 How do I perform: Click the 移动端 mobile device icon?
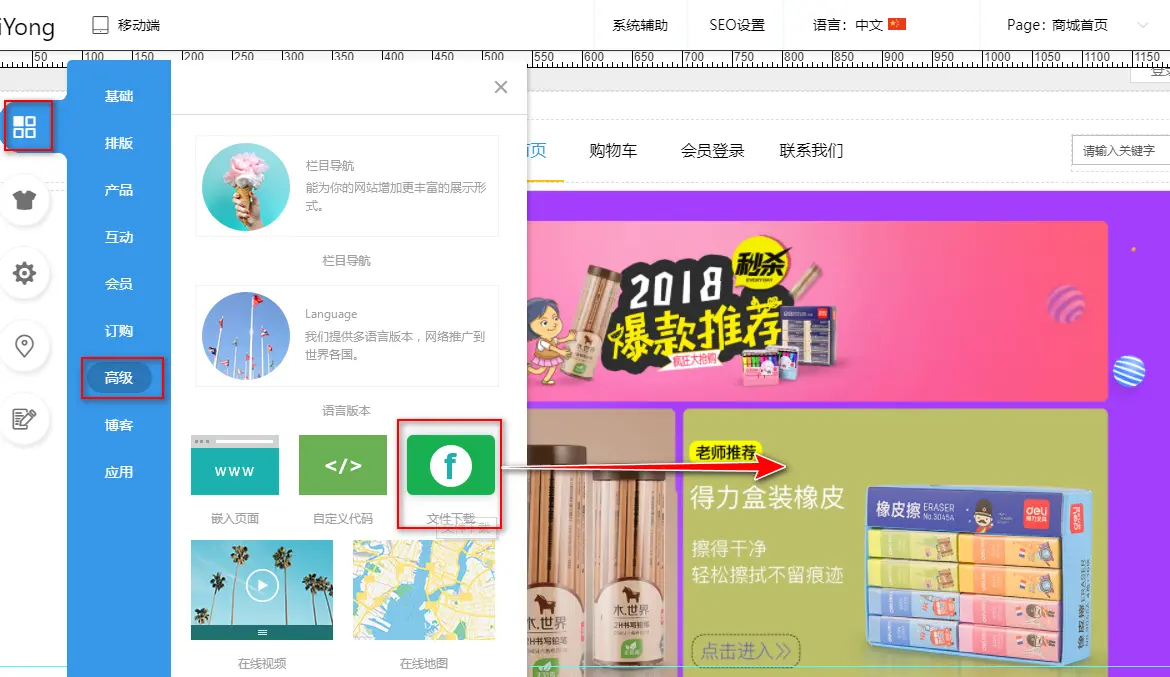pyautogui.click(x=100, y=25)
